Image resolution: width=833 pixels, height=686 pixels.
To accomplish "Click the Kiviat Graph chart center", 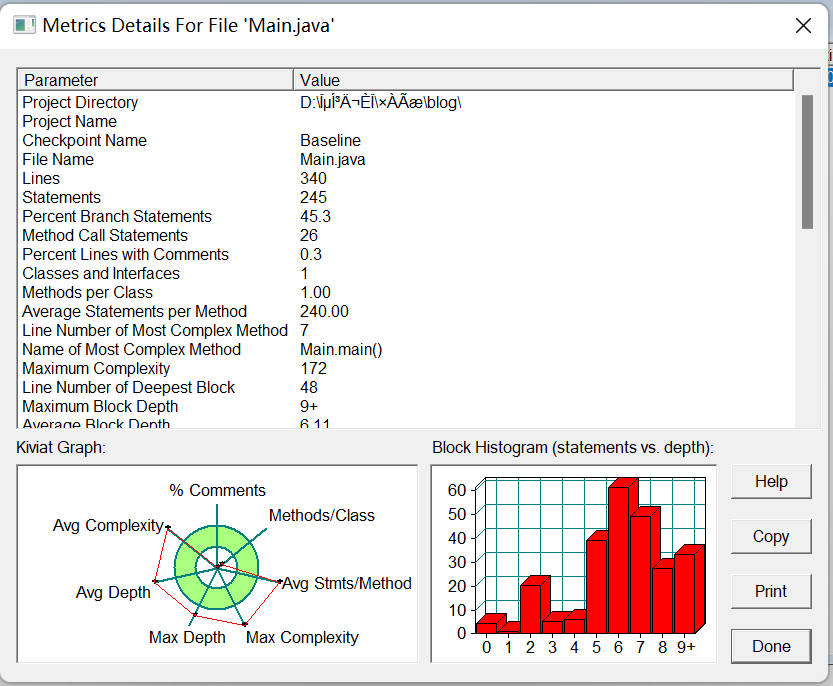I will point(217,567).
